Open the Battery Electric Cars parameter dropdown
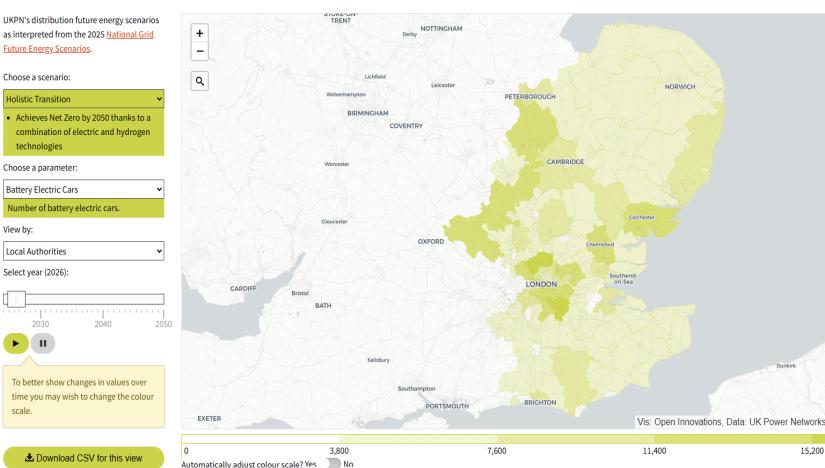The height and width of the screenshot is (468, 825). pyautogui.click(x=84, y=190)
